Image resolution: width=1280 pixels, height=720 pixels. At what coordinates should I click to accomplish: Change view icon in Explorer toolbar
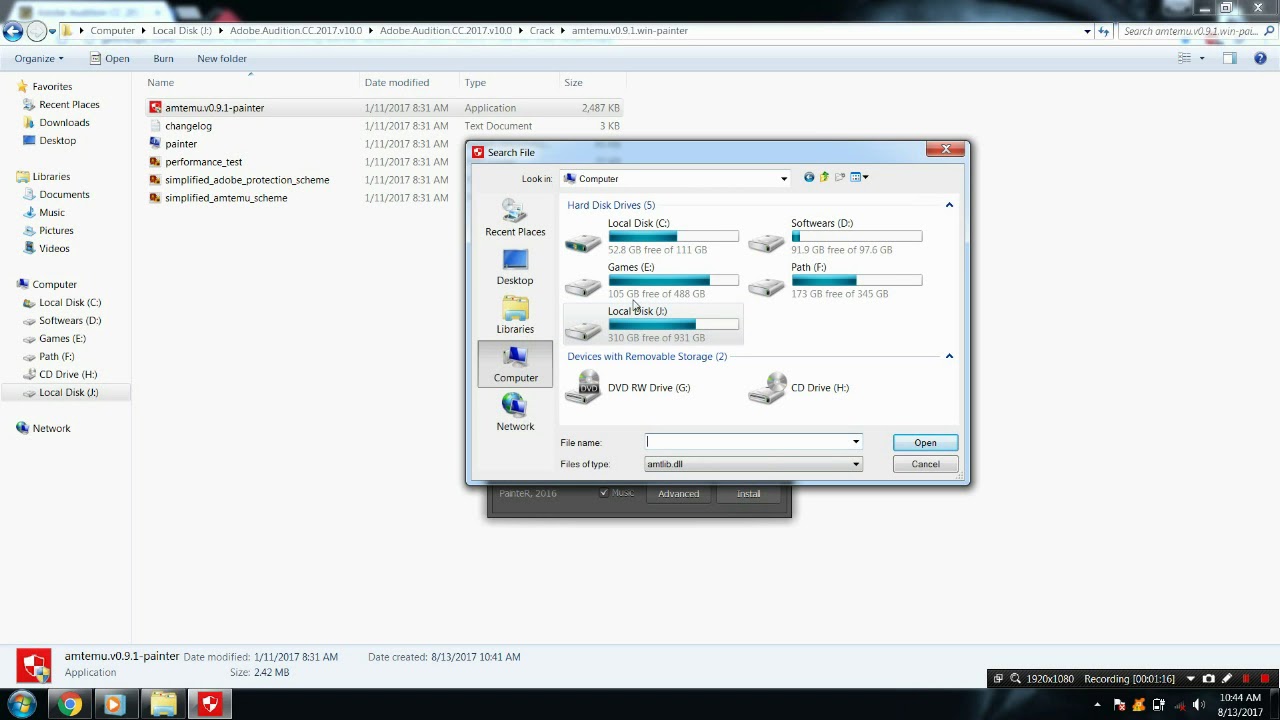[1185, 58]
